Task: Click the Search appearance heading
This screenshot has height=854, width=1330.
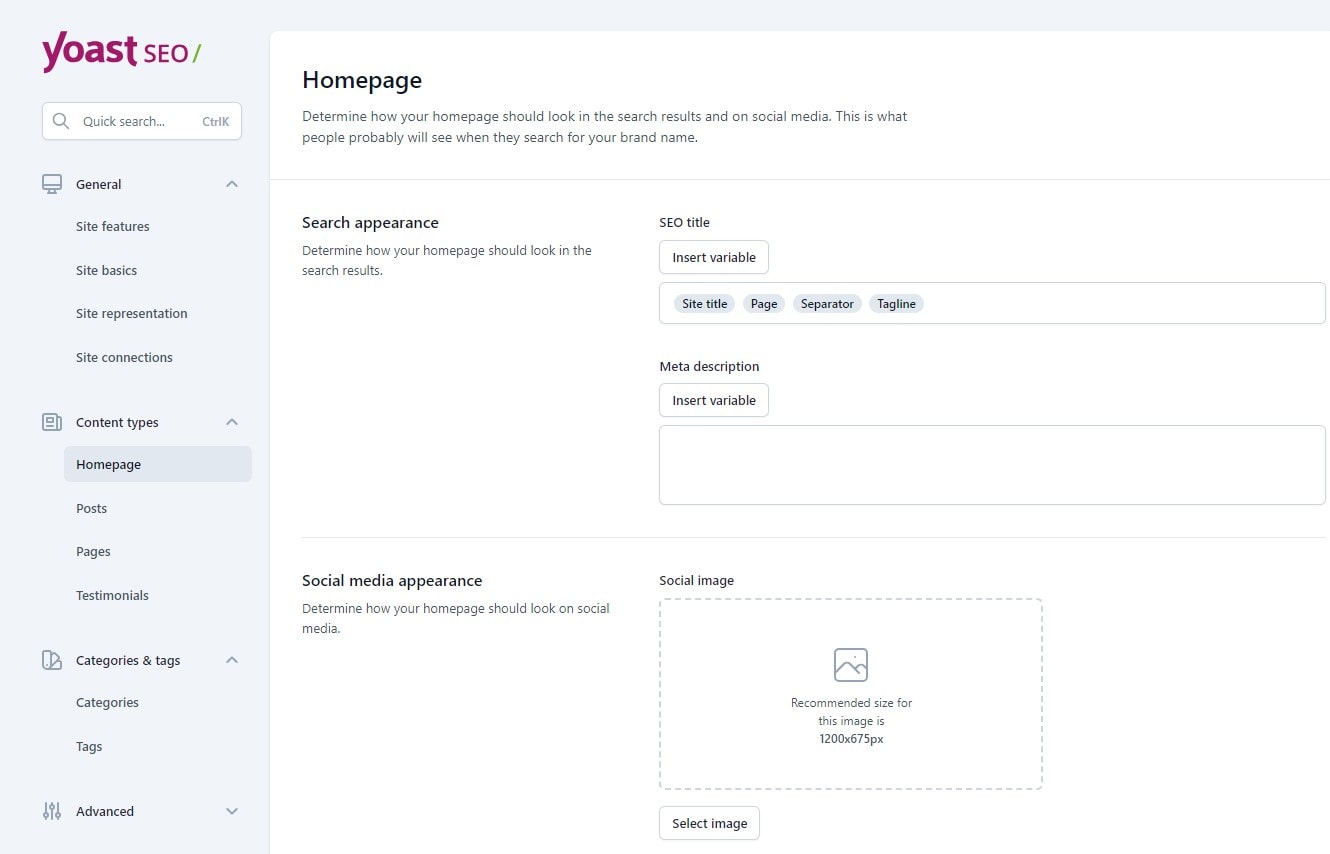Action: pyautogui.click(x=370, y=222)
